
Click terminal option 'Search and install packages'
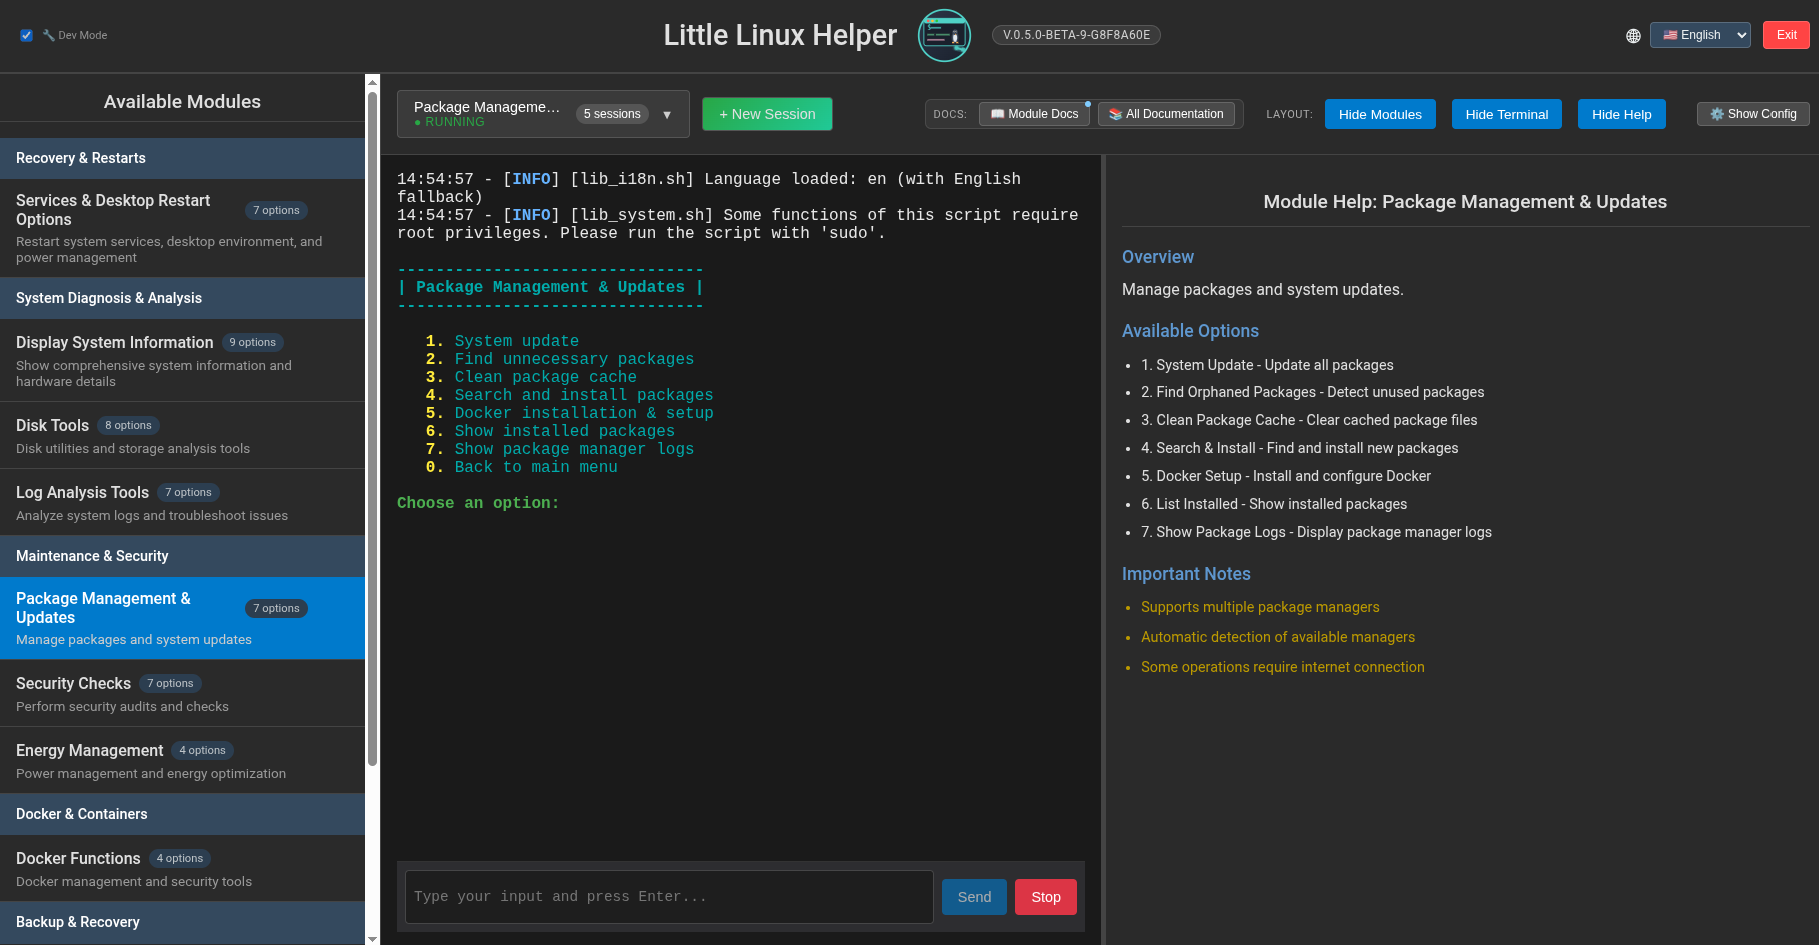click(584, 395)
